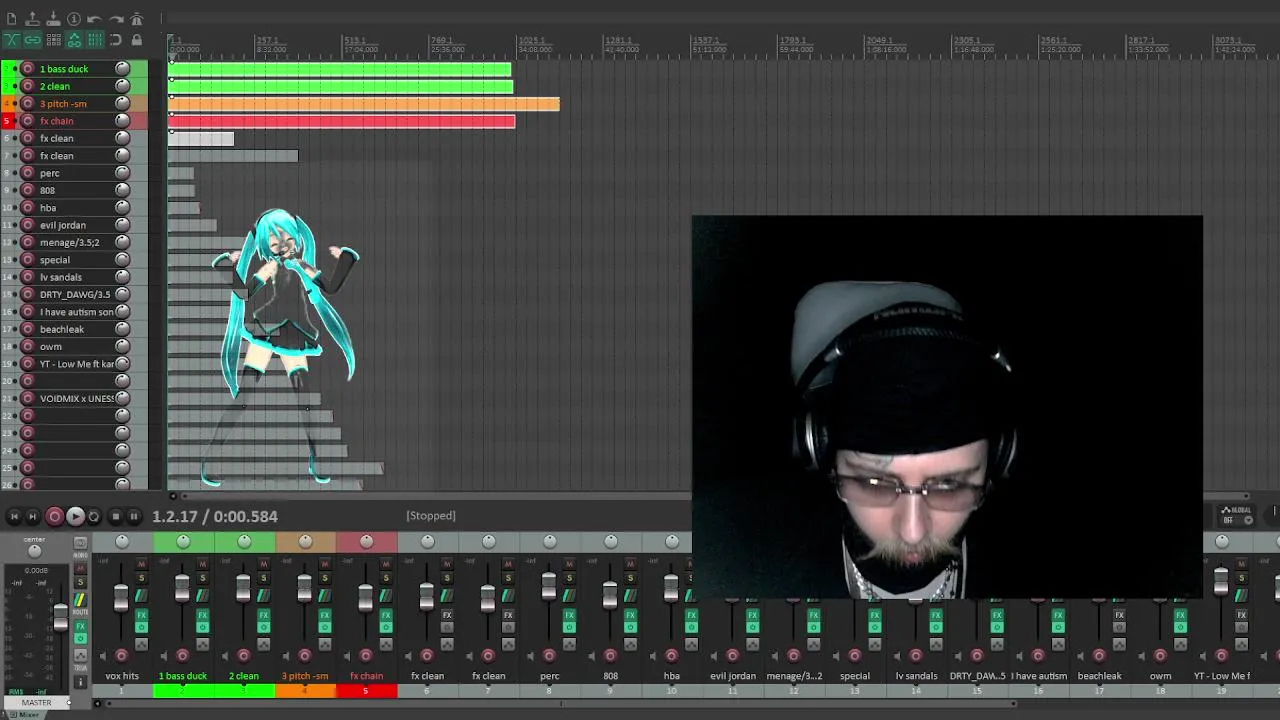Open master channel FX button
1280x720 pixels.
click(80, 626)
